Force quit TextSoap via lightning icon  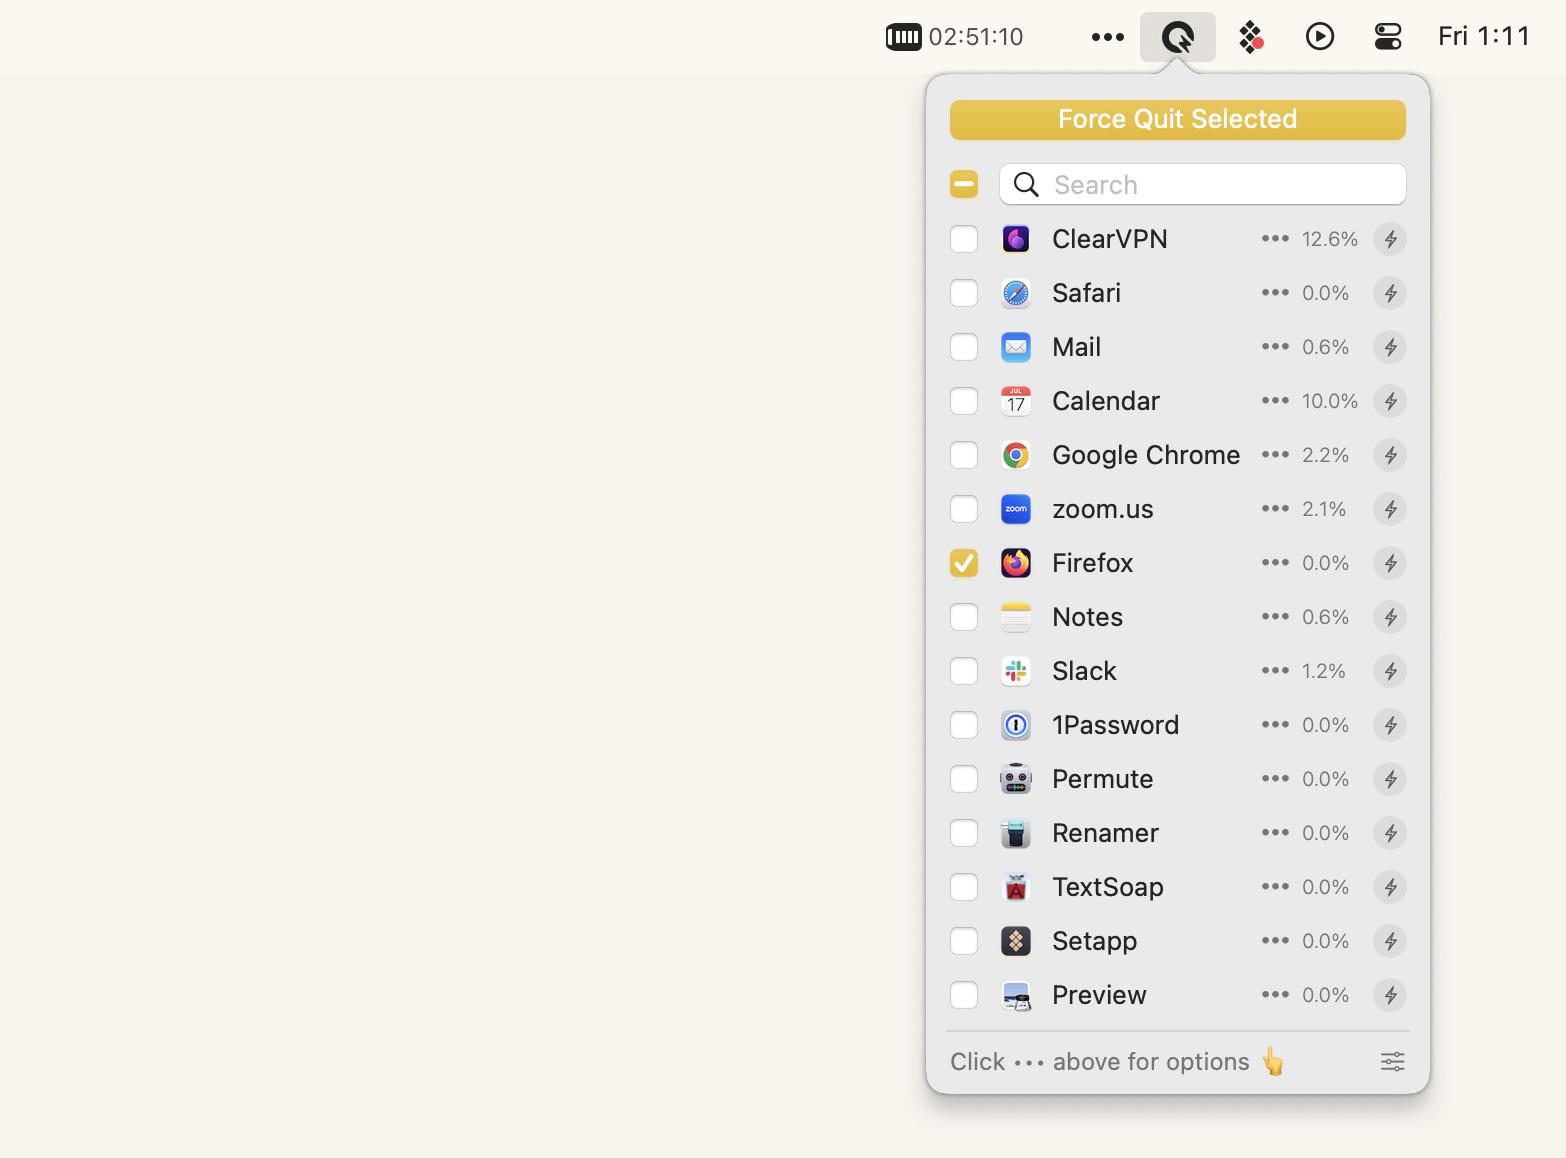pyautogui.click(x=1390, y=887)
